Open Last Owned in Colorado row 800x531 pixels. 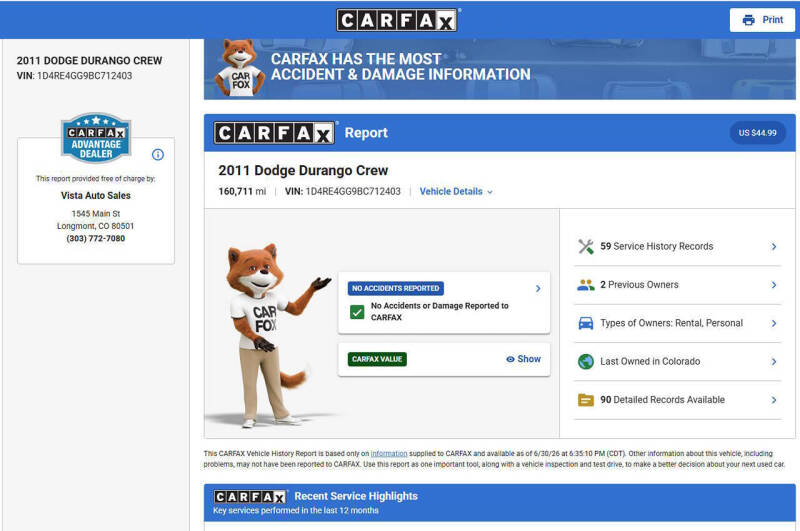click(677, 361)
